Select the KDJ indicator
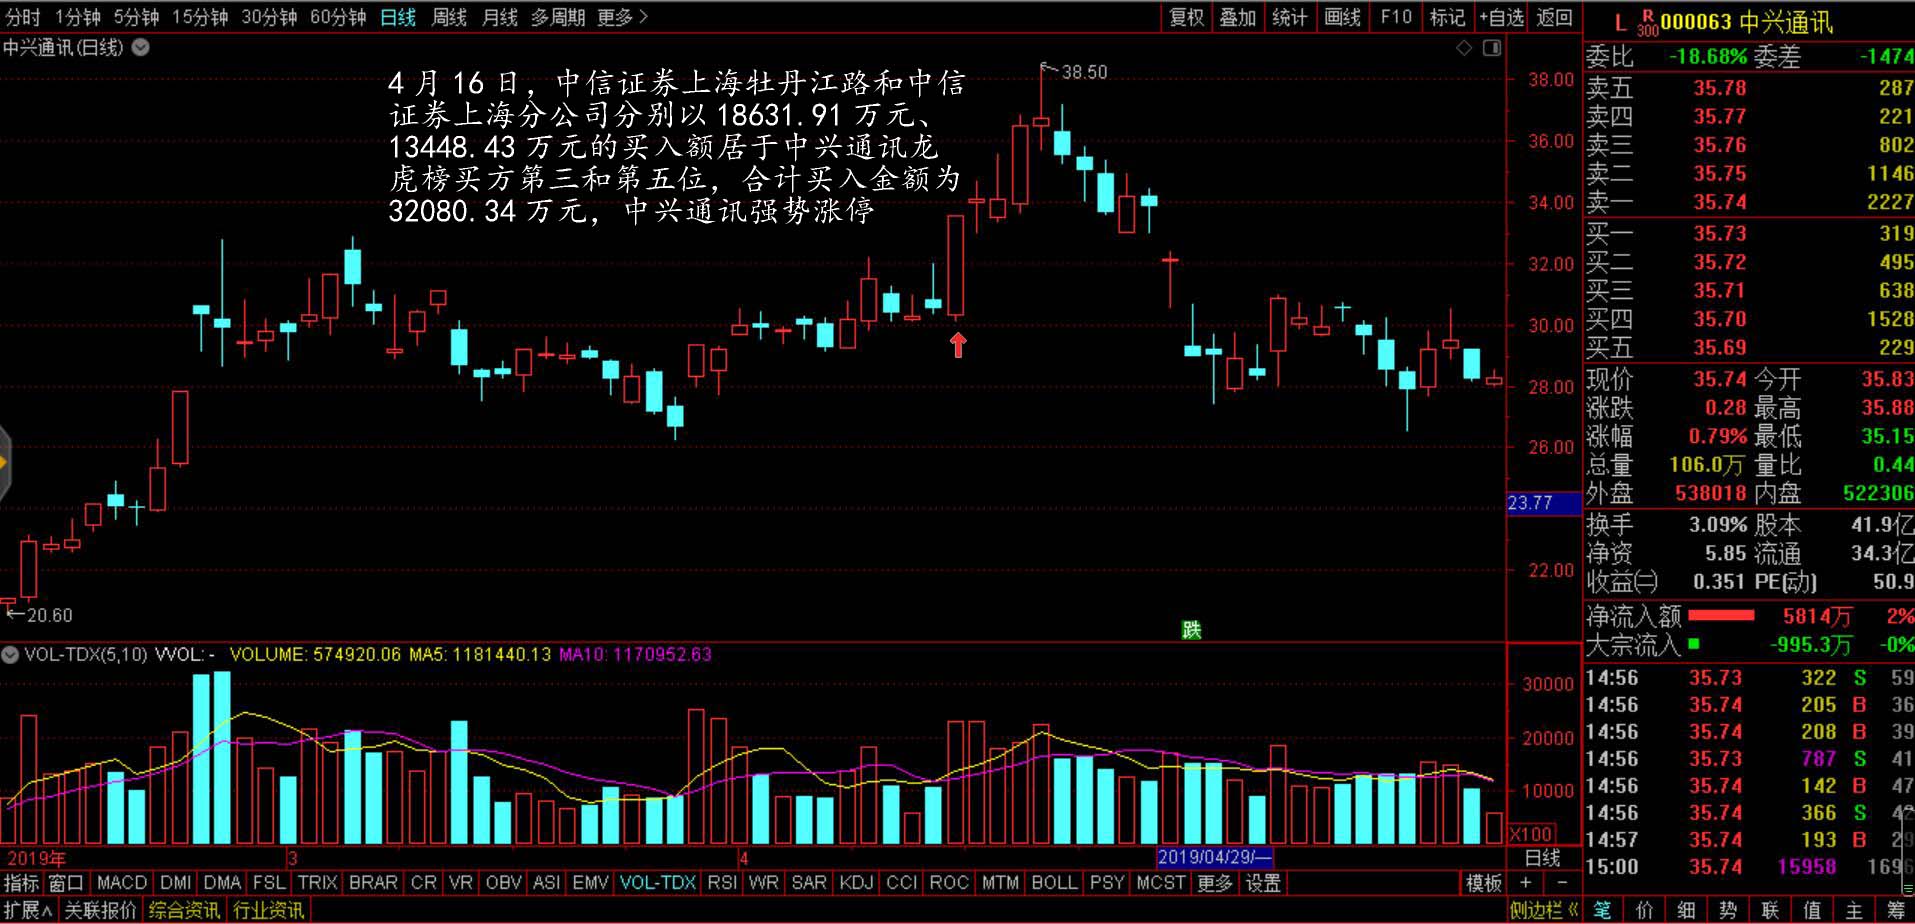 click(x=856, y=883)
